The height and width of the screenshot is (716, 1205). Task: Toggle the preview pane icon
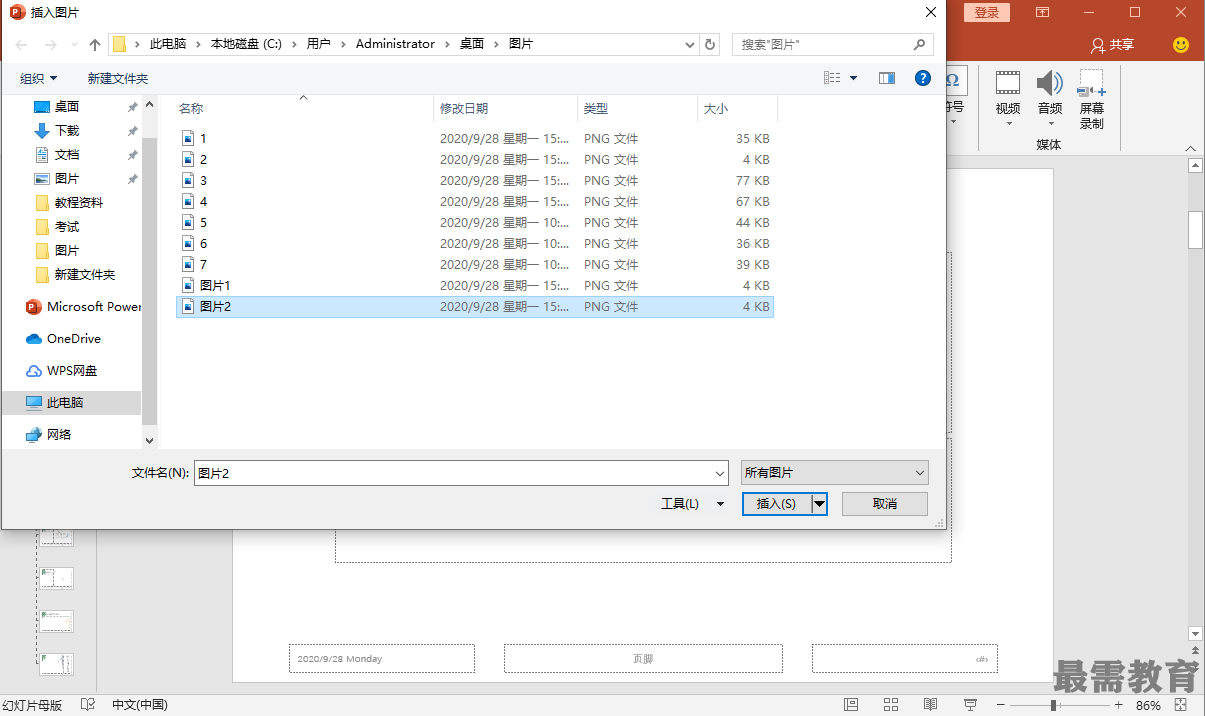point(886,78)
